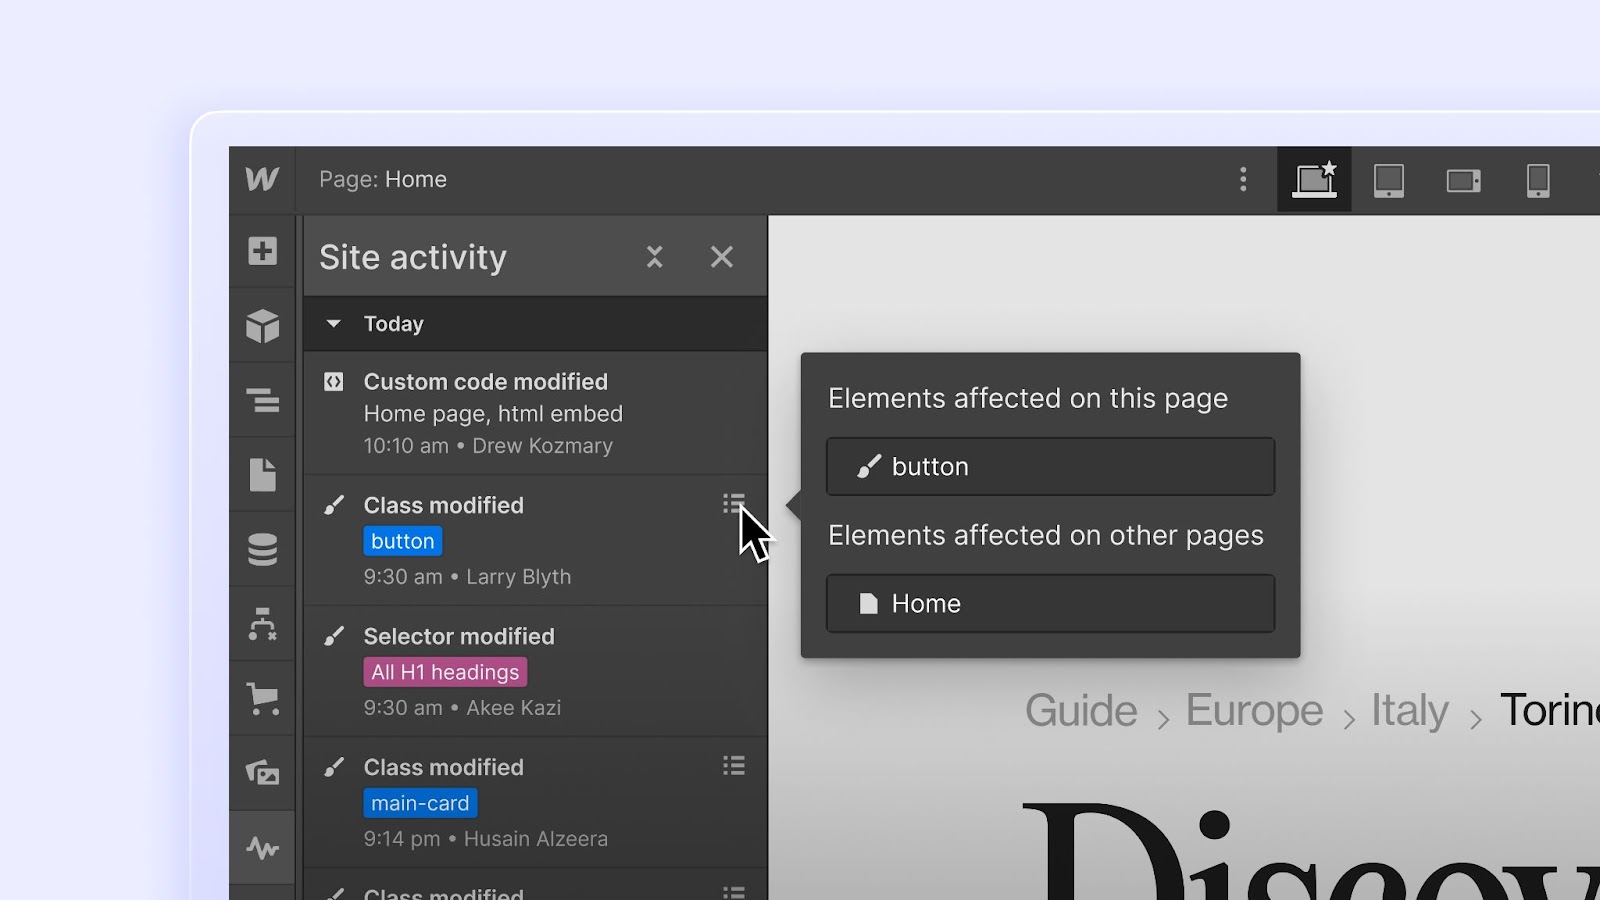Open the Ecommerce cart panel
This screenshot has height=900, width=1600.
coord(263,699)
